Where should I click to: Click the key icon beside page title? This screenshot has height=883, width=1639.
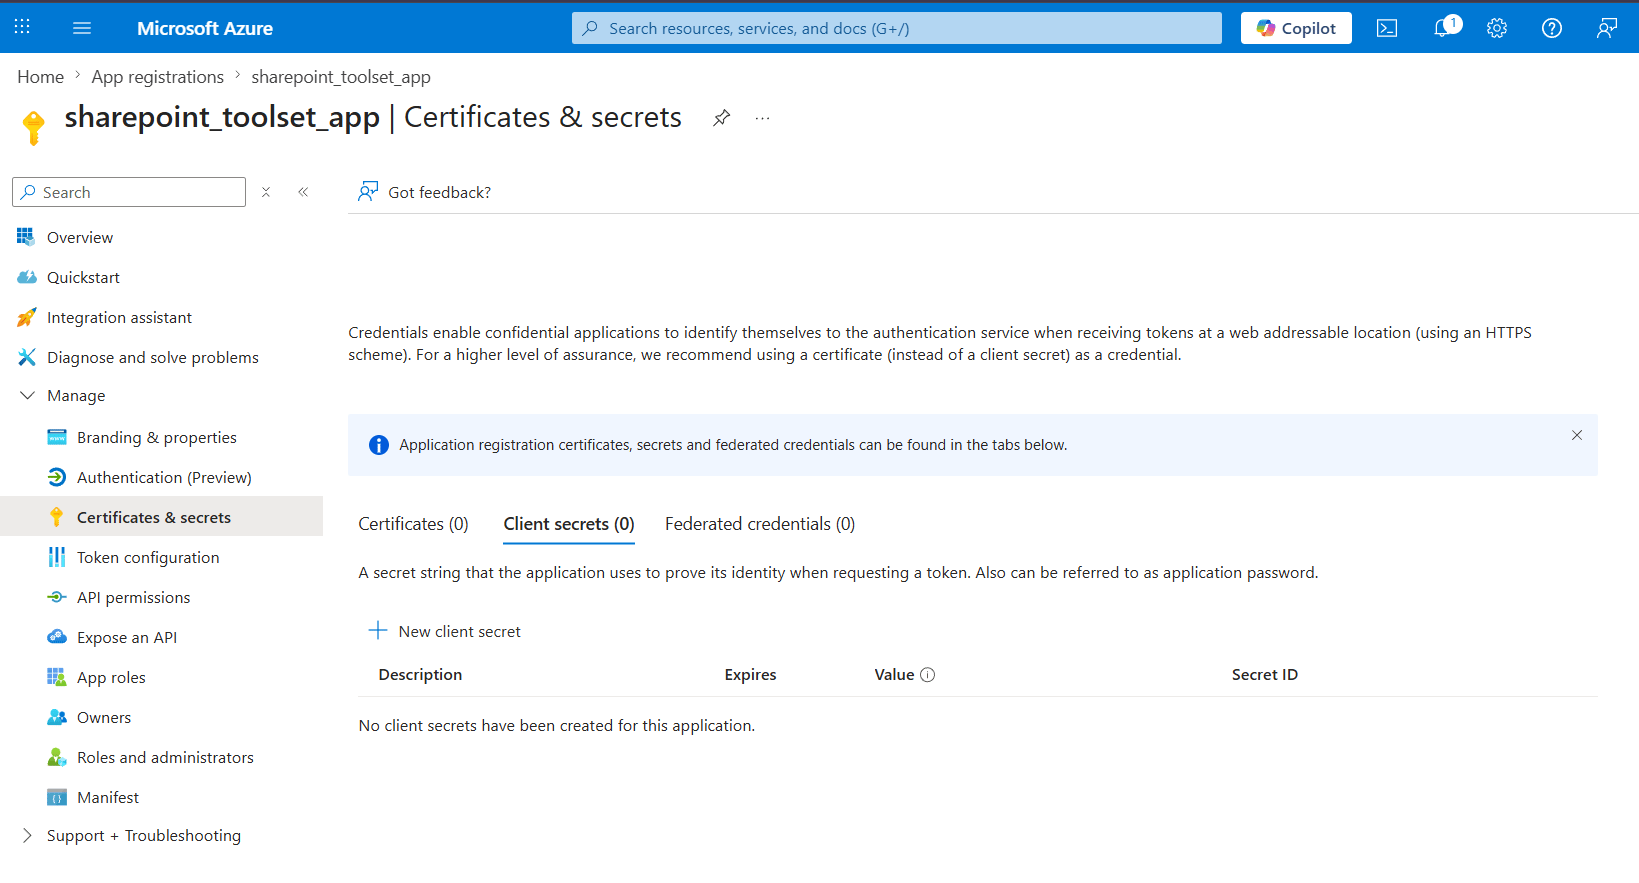(x=33, y=127)
